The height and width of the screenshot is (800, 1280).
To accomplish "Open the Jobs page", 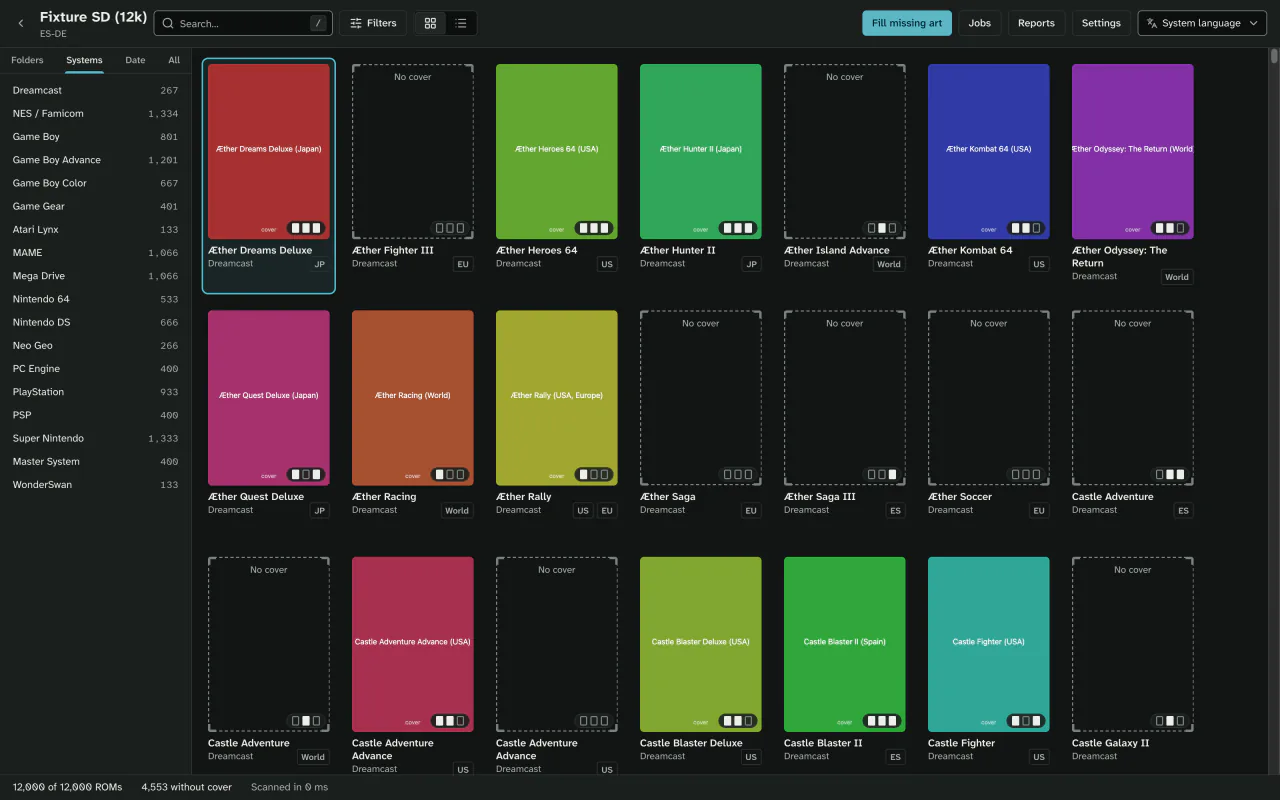I will coord(980,23).
